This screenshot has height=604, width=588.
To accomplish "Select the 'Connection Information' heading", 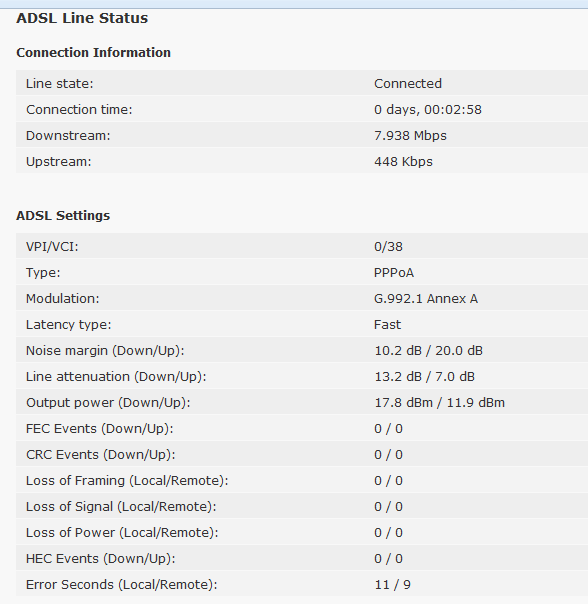I will [94, 53].
